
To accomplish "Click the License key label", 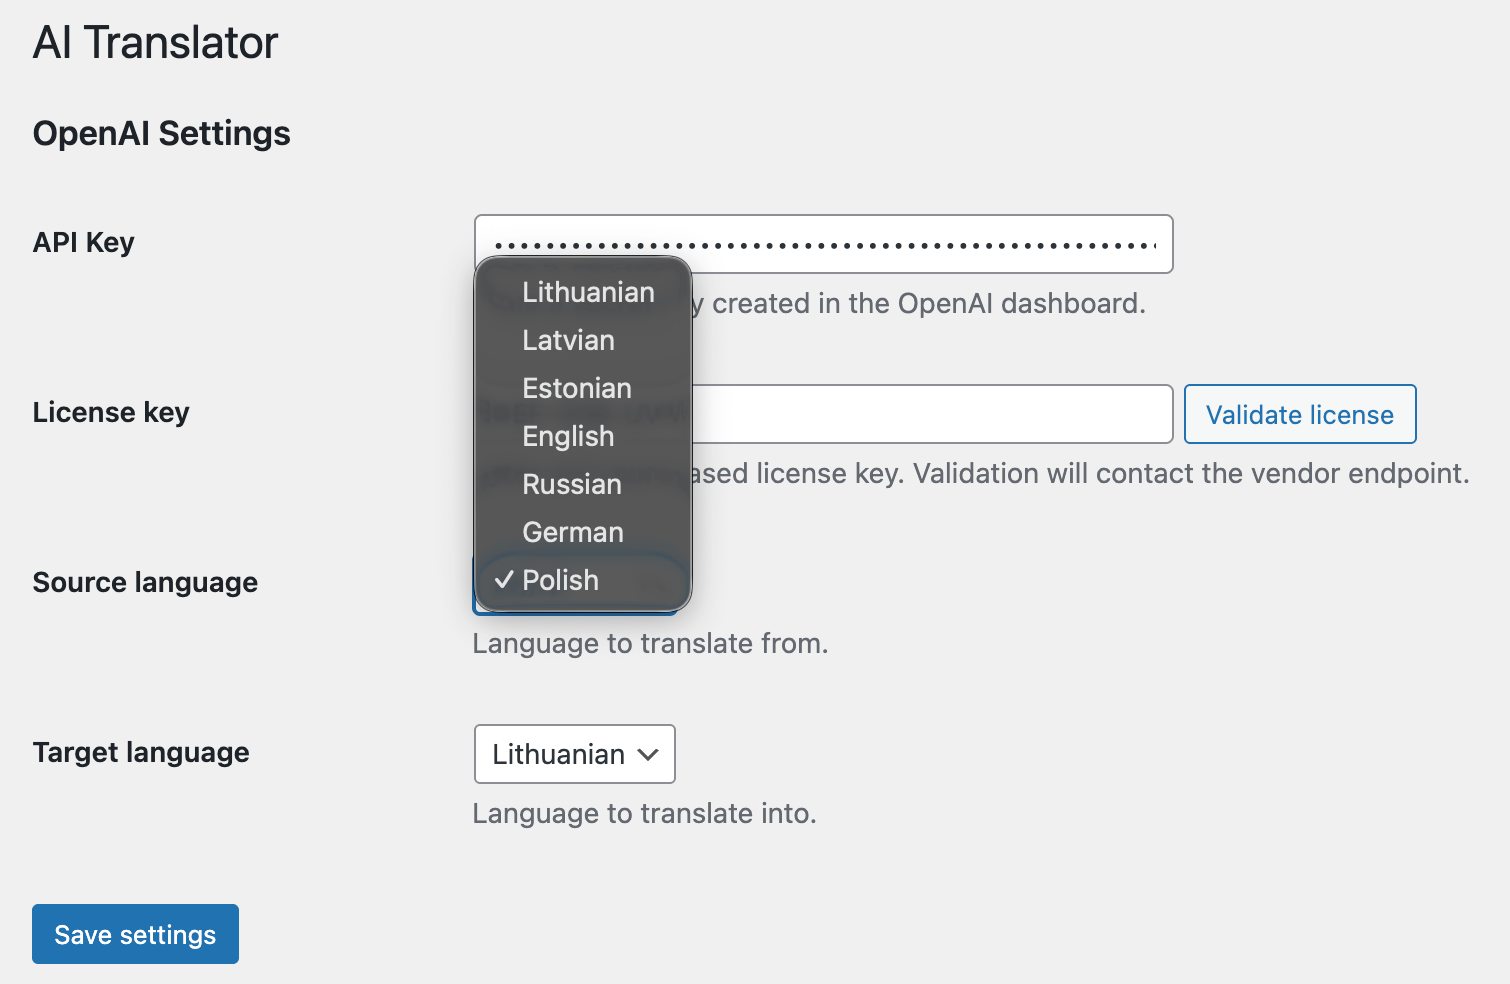I will click(111, 413).
